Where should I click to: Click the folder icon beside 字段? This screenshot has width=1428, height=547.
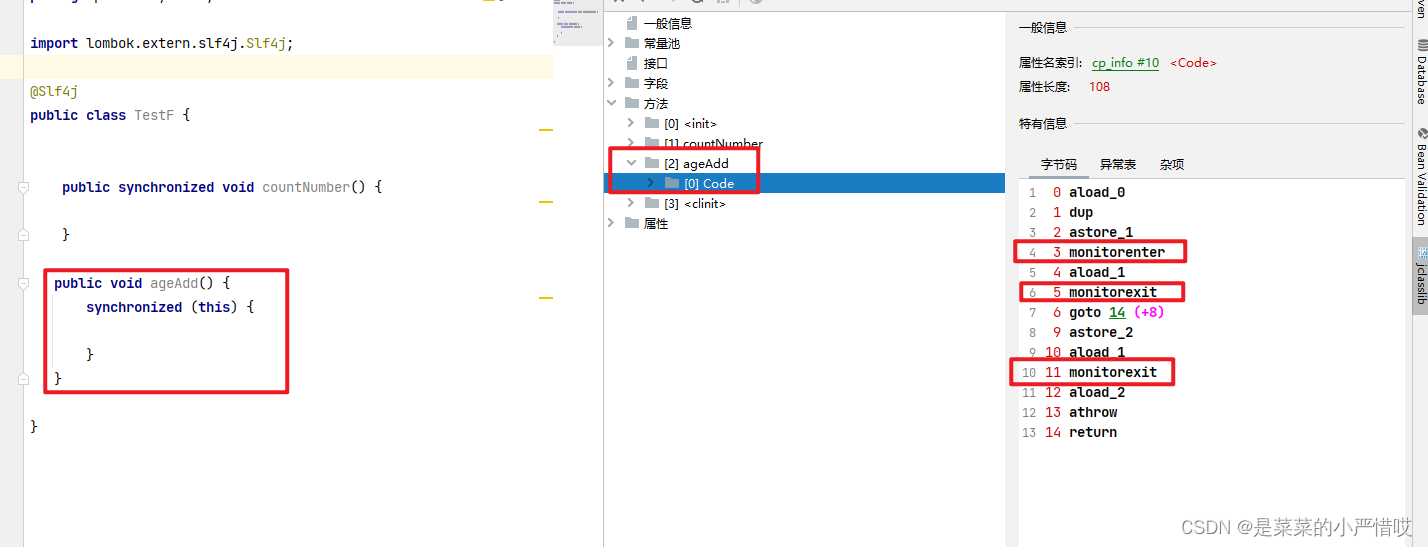point(631,83)
